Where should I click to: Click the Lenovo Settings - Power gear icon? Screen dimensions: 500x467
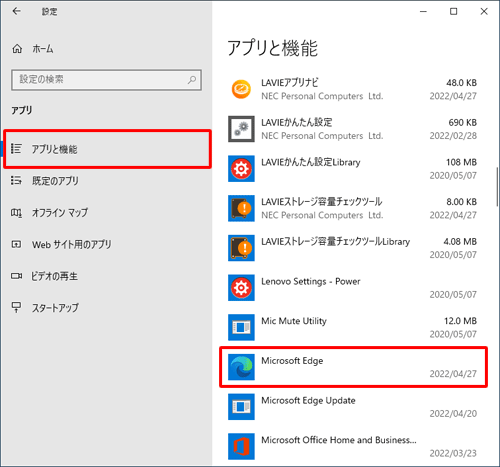click(x=241, y=288)
